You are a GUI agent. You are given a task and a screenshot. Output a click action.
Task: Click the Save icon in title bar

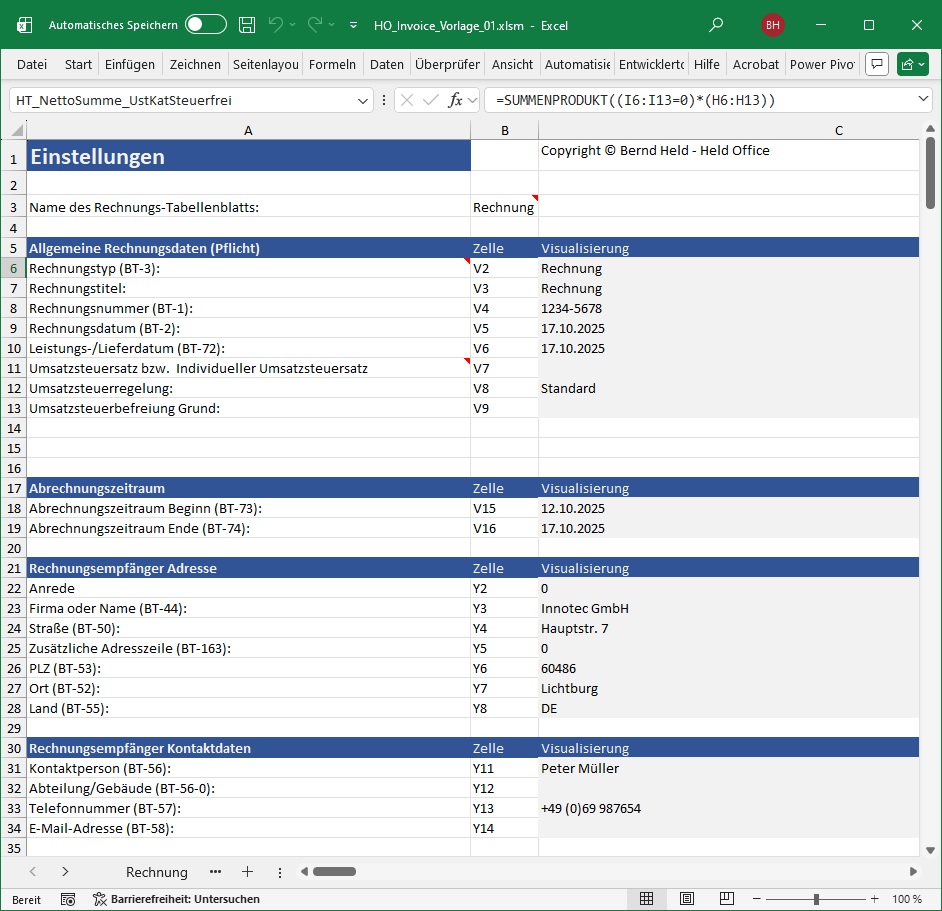[247, 25]
